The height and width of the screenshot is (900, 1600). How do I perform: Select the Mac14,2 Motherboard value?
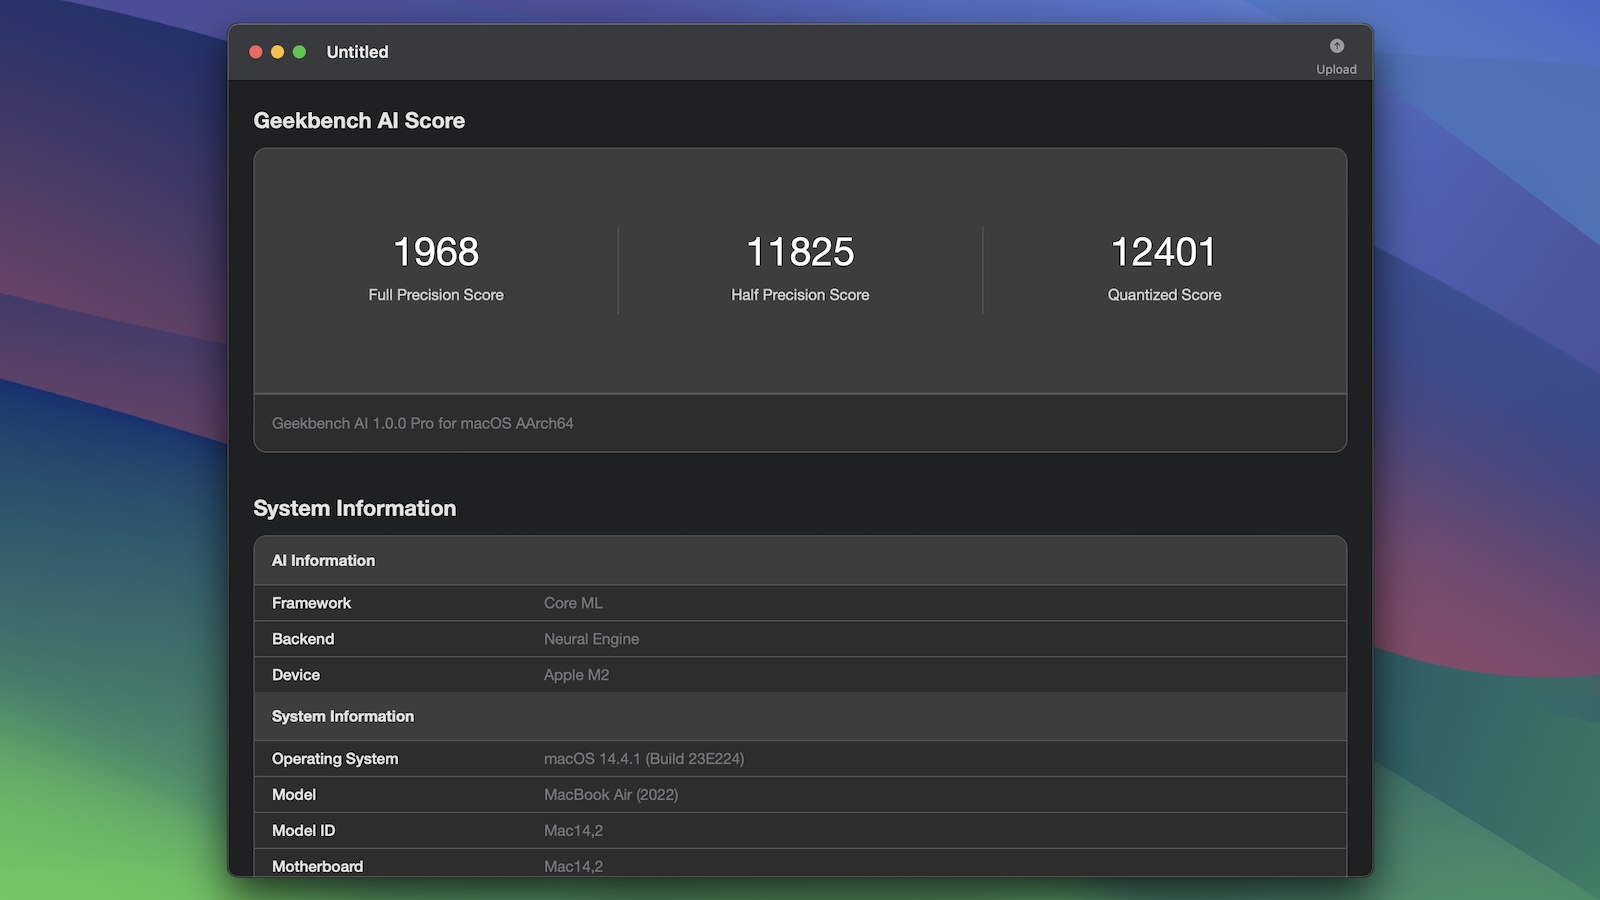[573, 866]
